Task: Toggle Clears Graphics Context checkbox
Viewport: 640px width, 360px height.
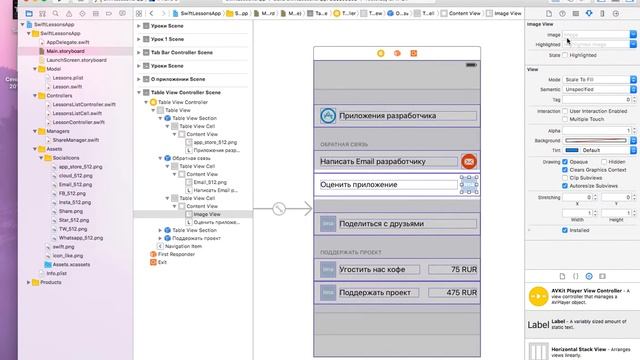Action: pos(565,170)
